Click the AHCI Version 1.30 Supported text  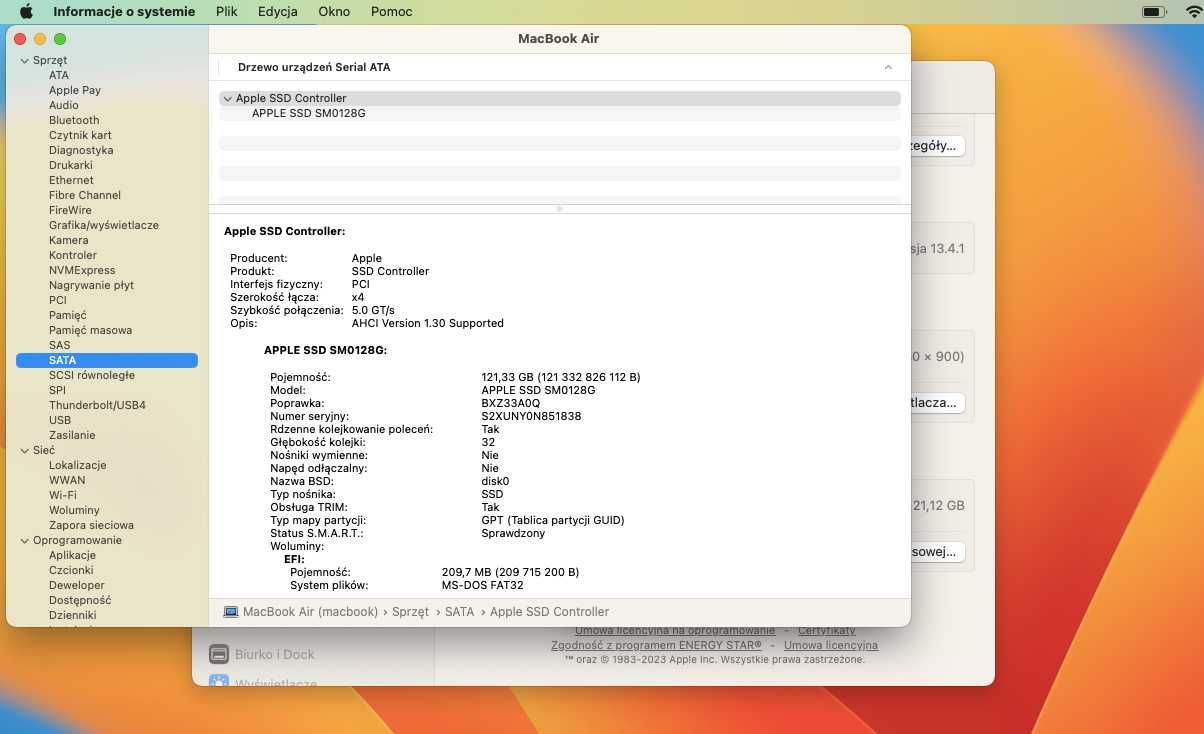click(x=428, y=323)
